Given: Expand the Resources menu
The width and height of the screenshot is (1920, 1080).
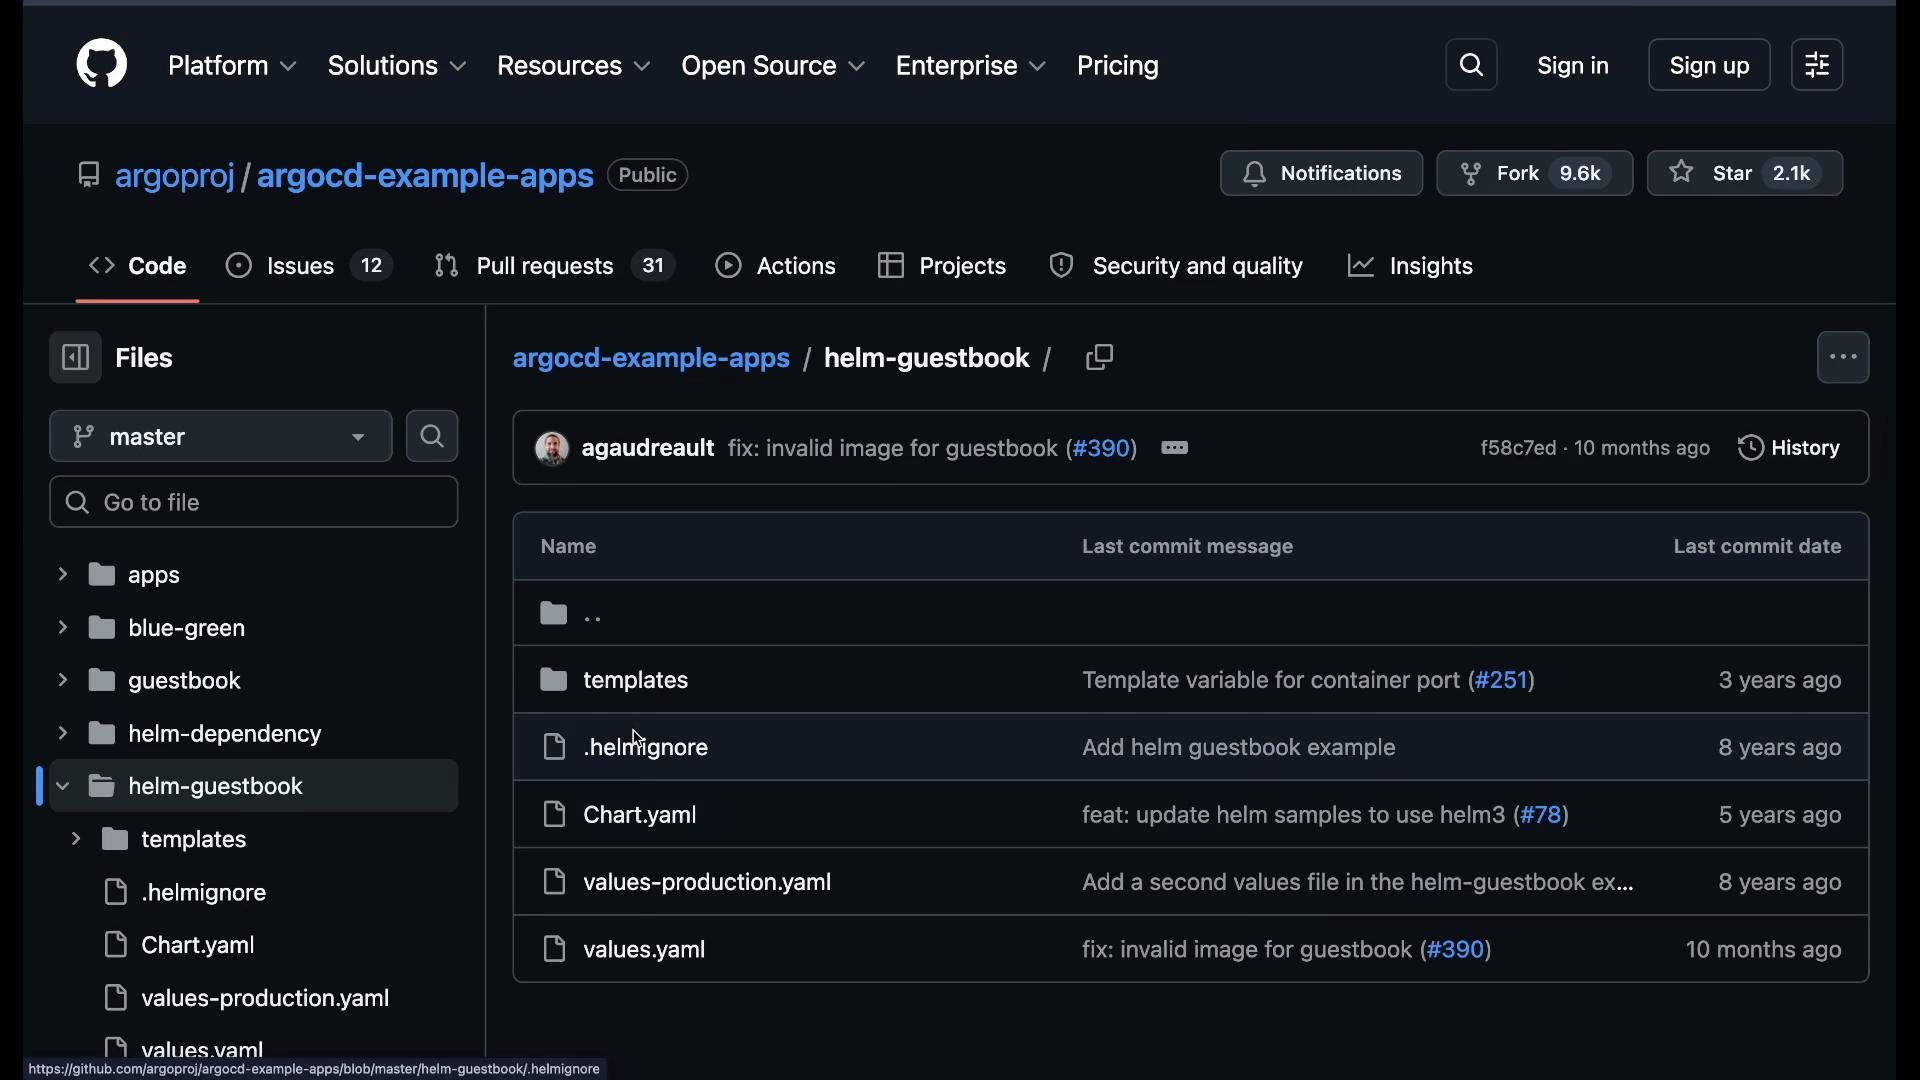Looking at the screenshot, I should pos(574,66).
